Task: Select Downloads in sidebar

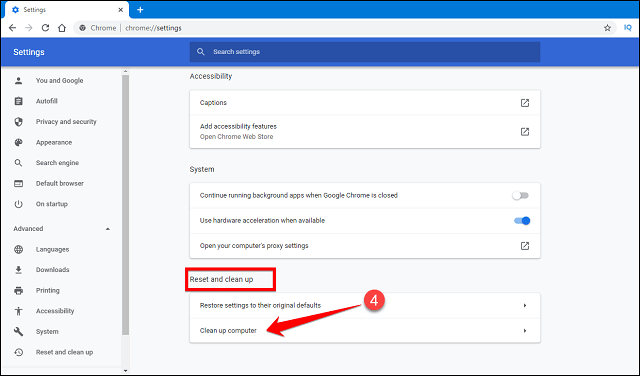Action: 52,270
